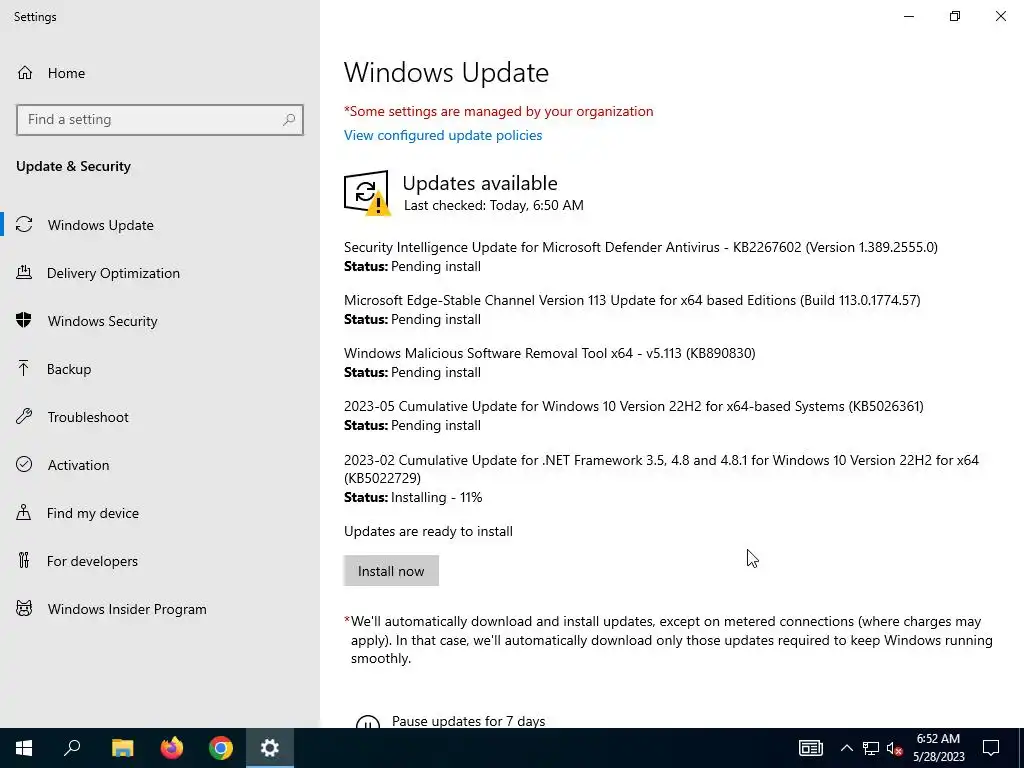Click the Updates available warning icon
The width and height of the screenshot is (1024, 768).
pos(367,193)
